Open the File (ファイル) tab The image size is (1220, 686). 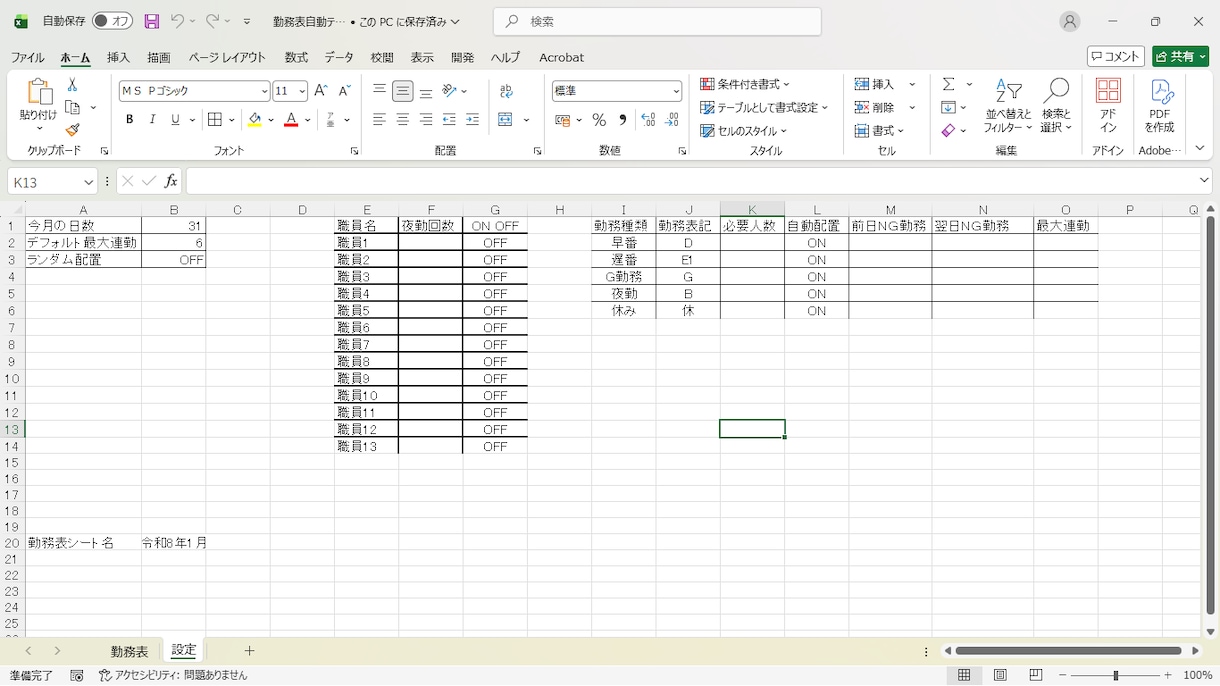tap(28, 57)
